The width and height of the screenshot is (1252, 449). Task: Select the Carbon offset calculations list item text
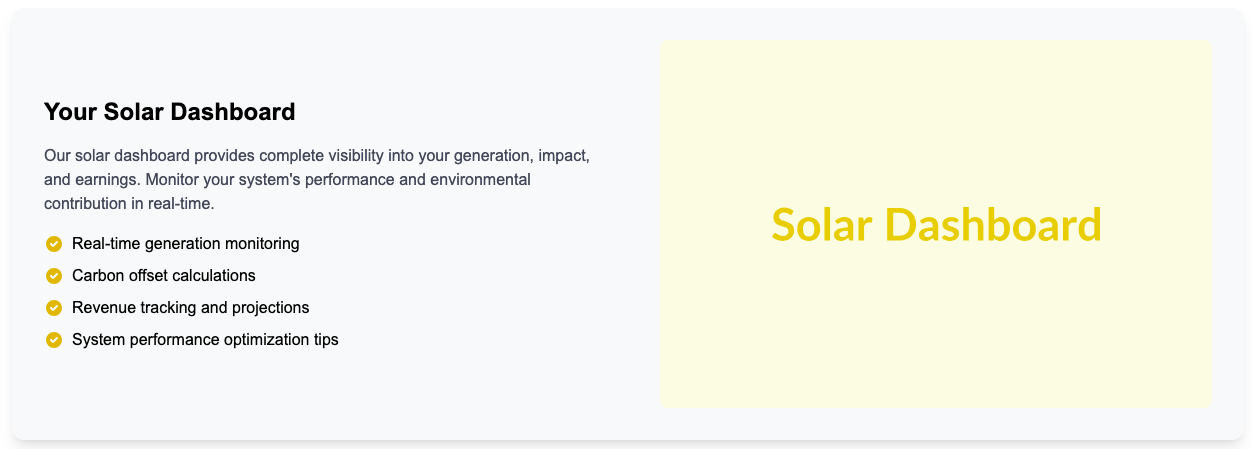click(164, 276)
